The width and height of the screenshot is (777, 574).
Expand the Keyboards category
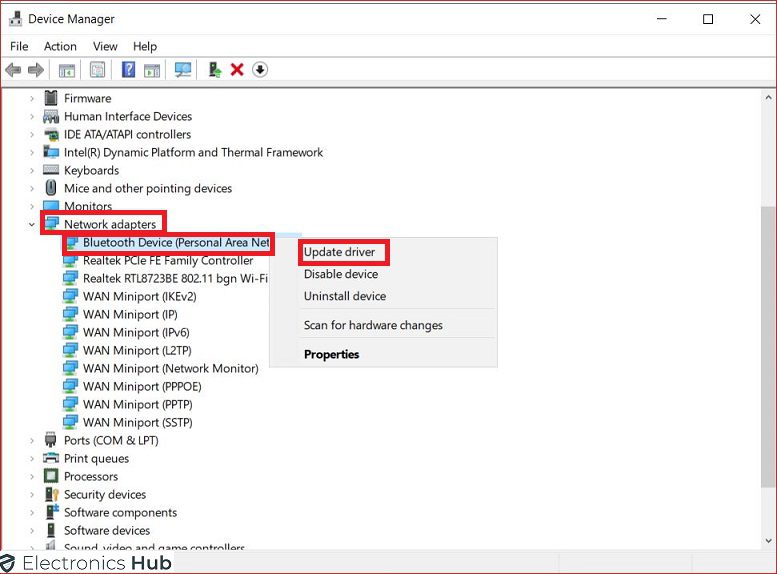tap(32, 171)
